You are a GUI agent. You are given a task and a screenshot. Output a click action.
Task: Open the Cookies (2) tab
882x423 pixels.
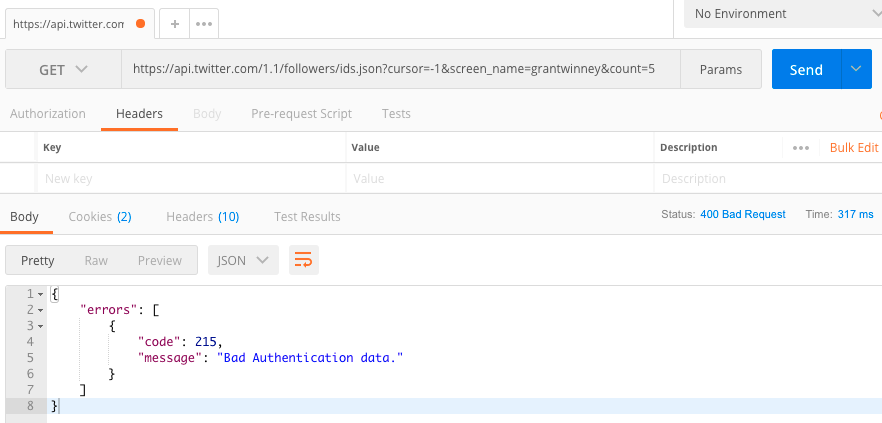coord(100,217)
